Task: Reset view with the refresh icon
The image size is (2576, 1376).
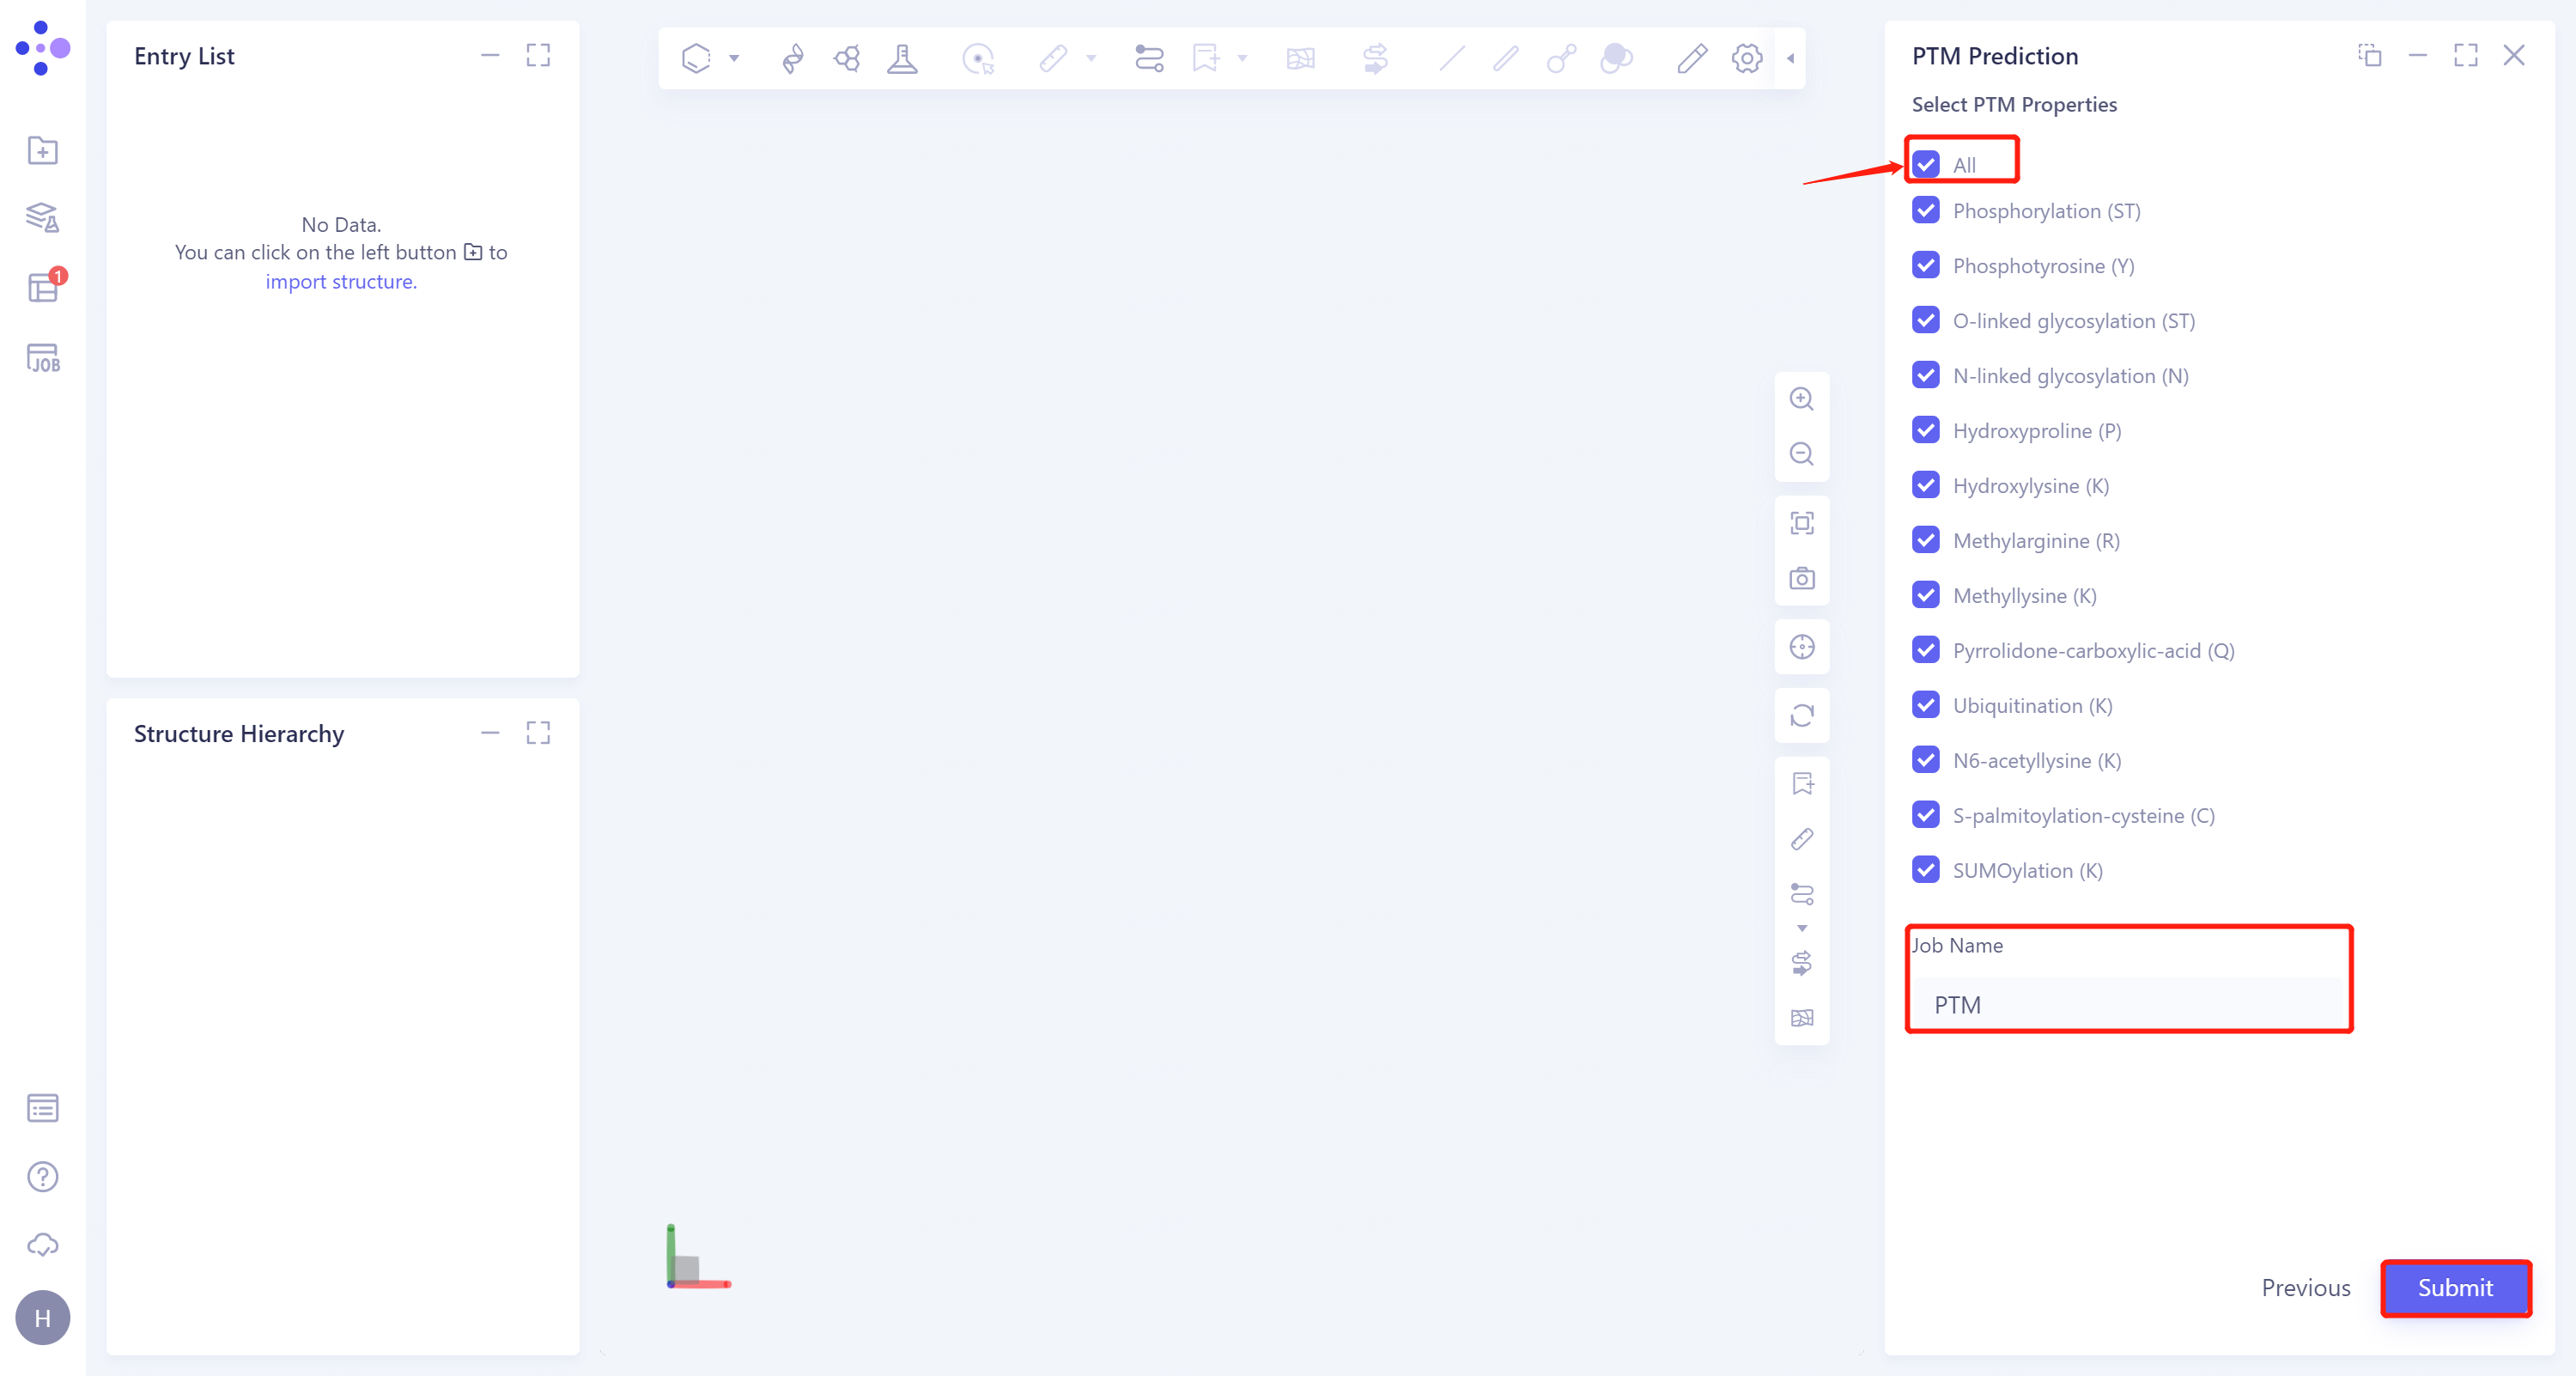Action: coord(1802,716)
